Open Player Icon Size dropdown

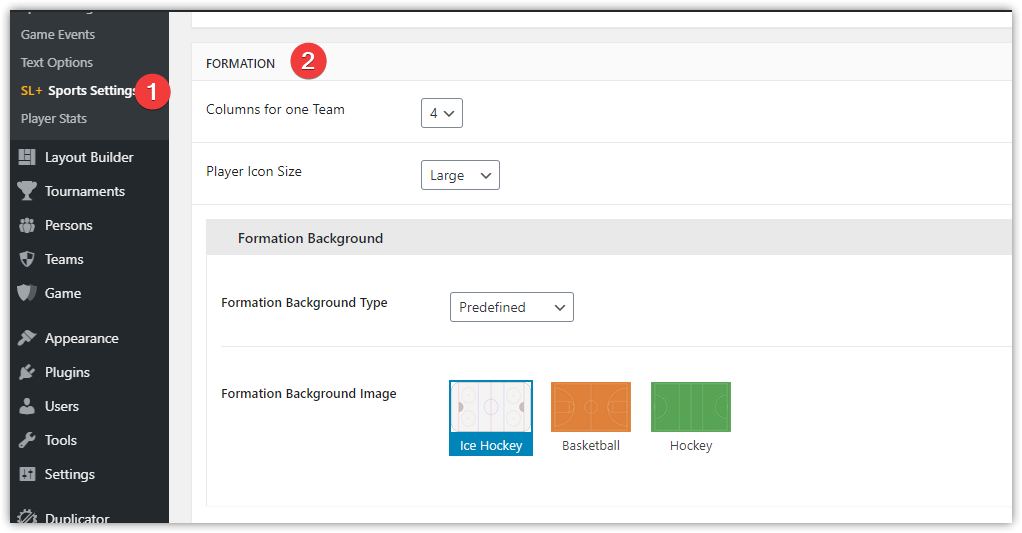click(x=460, y=175)
